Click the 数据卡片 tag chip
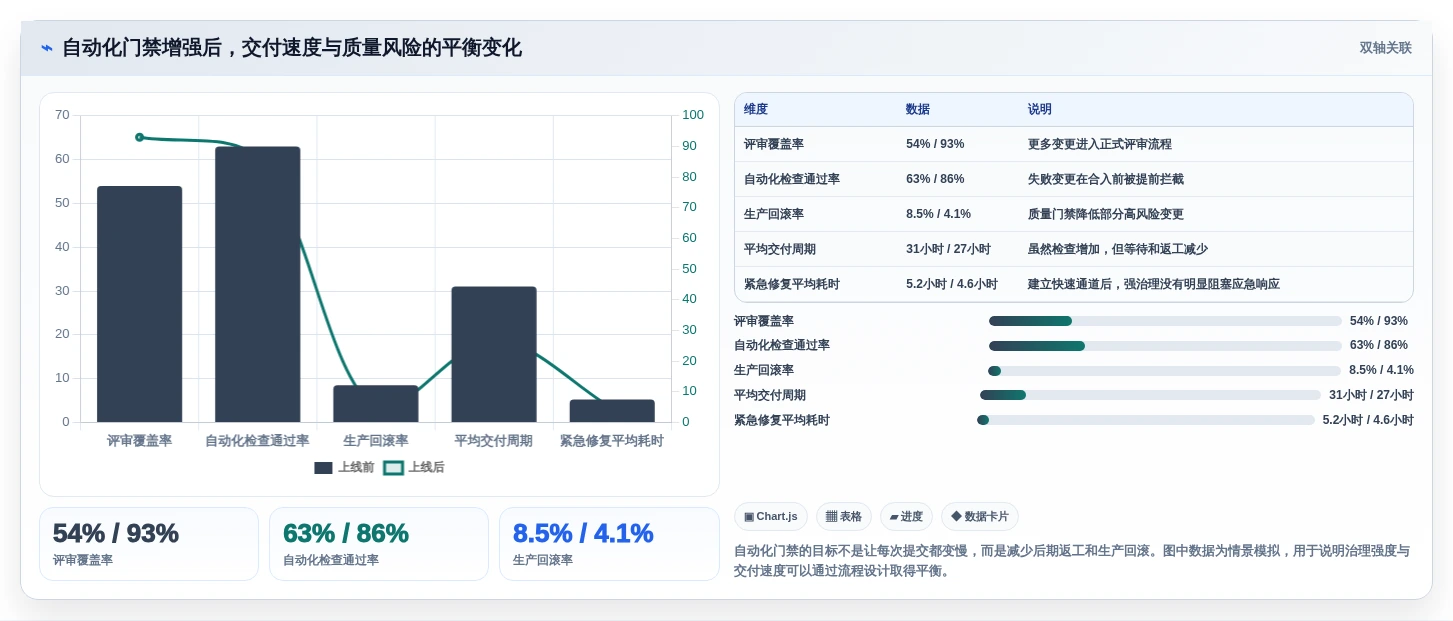 pos(980,517)
